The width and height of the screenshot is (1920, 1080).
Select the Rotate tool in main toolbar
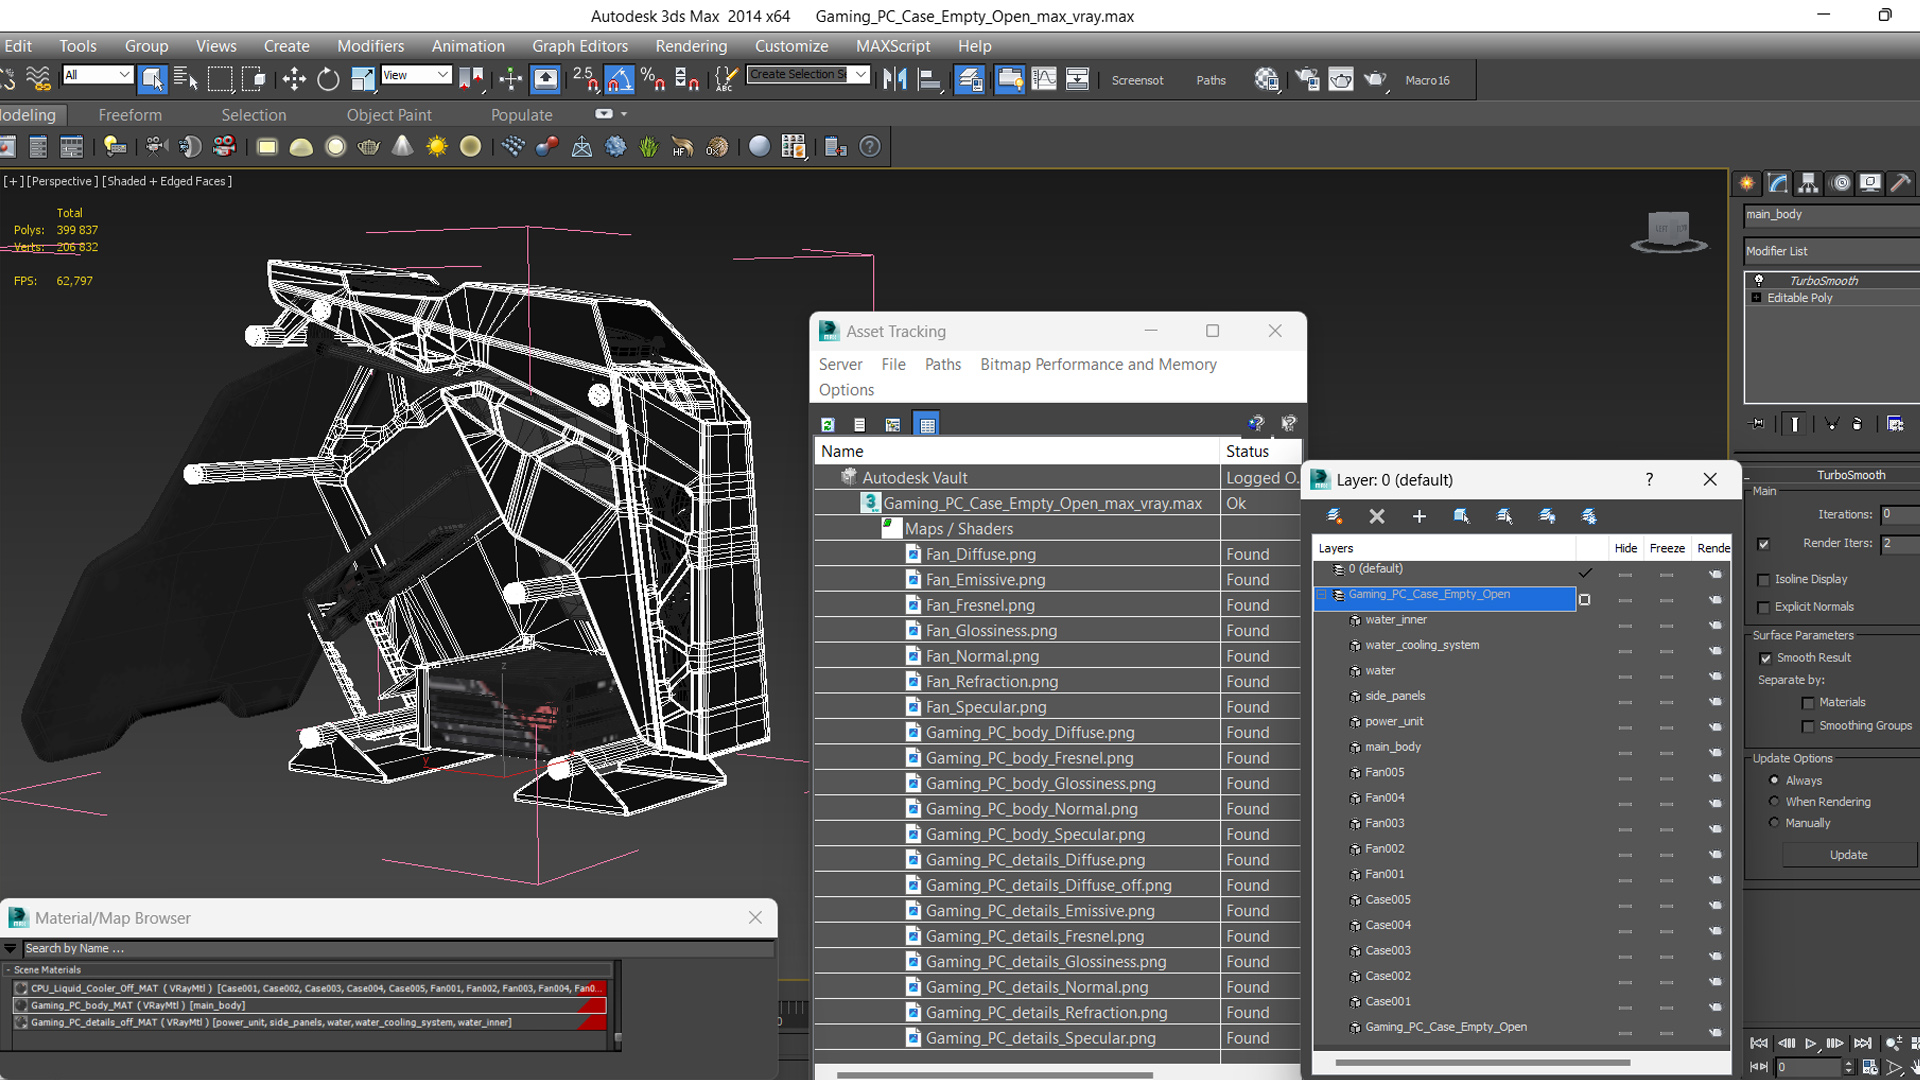coord(328,80)
